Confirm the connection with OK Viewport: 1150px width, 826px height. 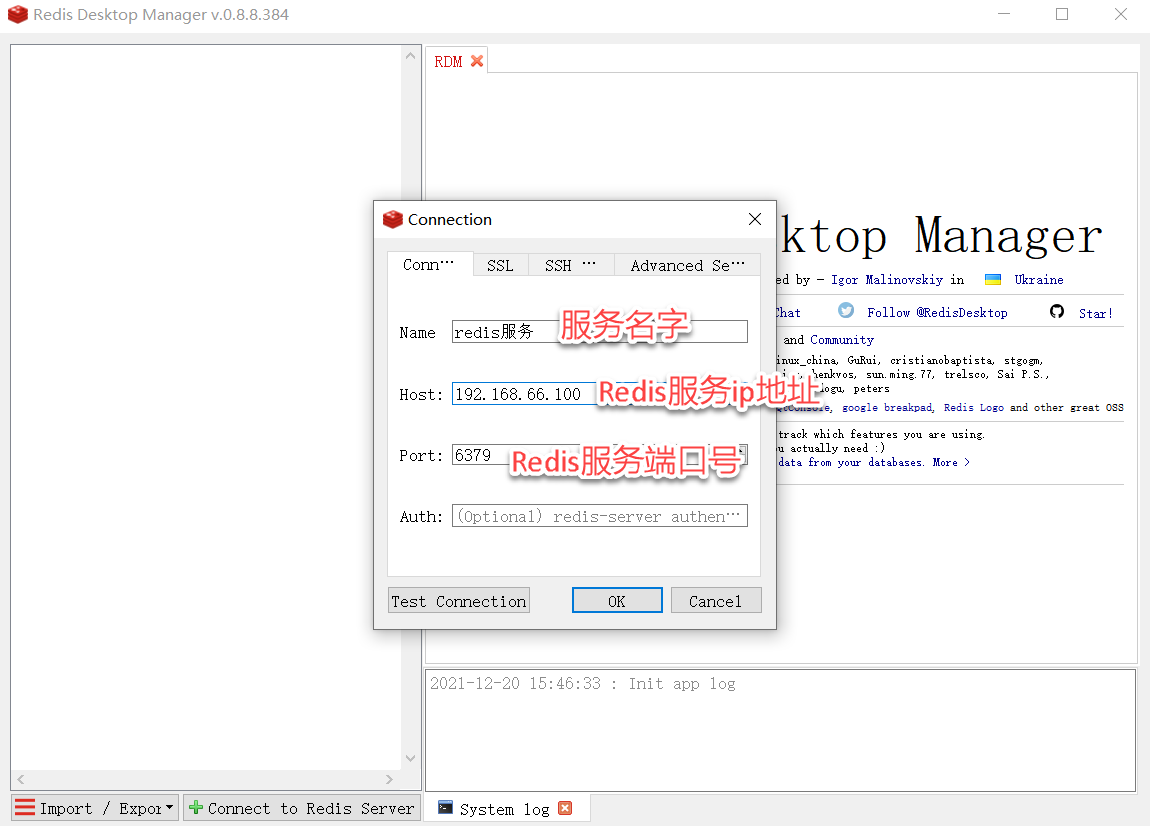click(x=617, y=601)
